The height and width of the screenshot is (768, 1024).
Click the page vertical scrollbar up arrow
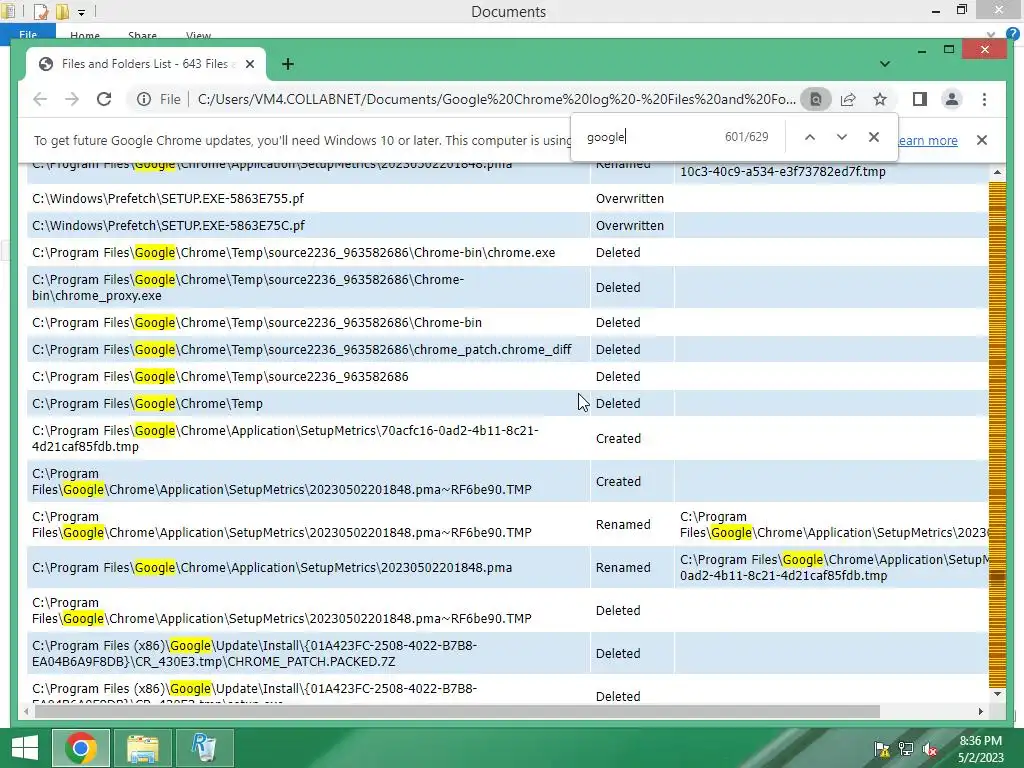click(x=997, y=172)
